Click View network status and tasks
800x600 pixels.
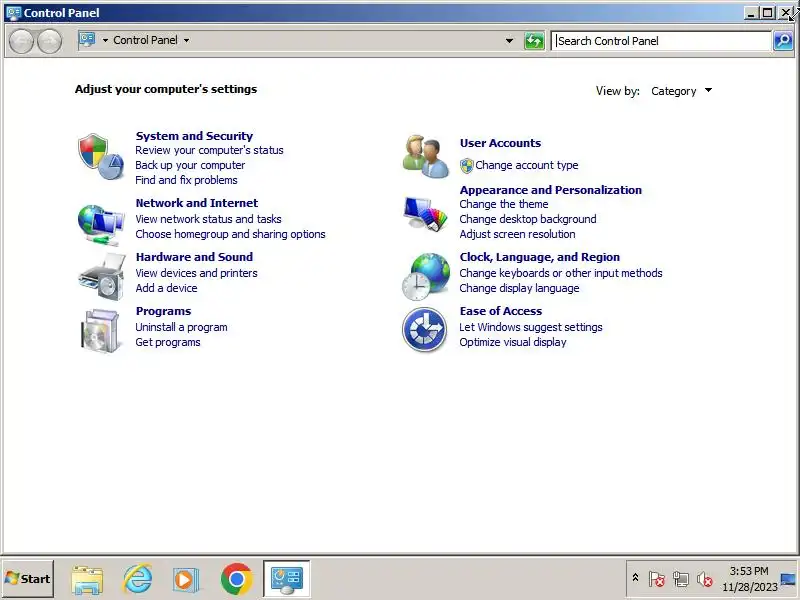(208, 219)
